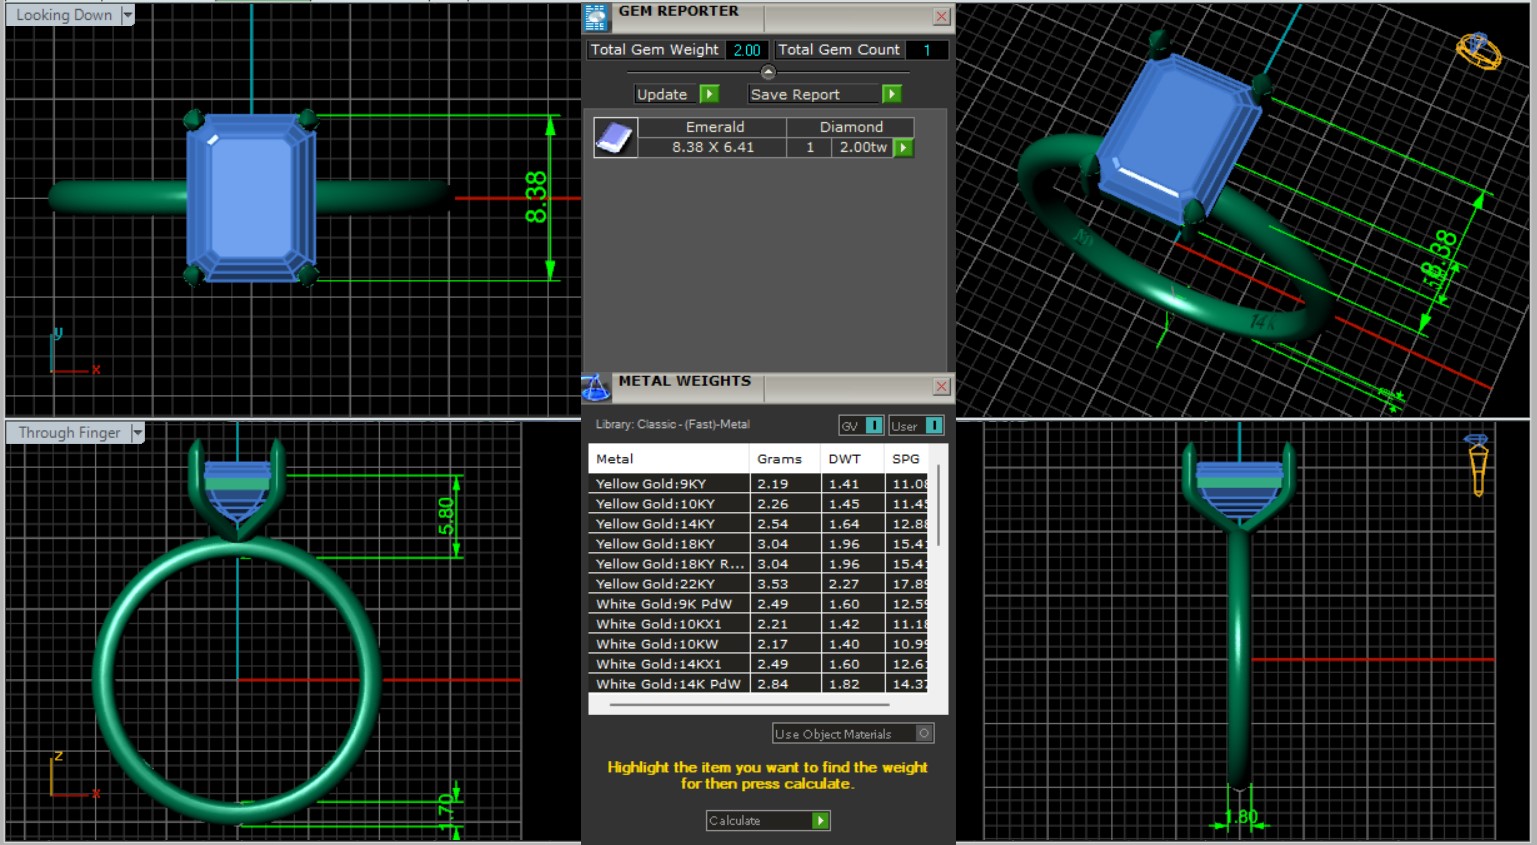Click the emerald gem thumbnail icon
1537x845 pixels.
pyautogui.click(x=614, y=138)
